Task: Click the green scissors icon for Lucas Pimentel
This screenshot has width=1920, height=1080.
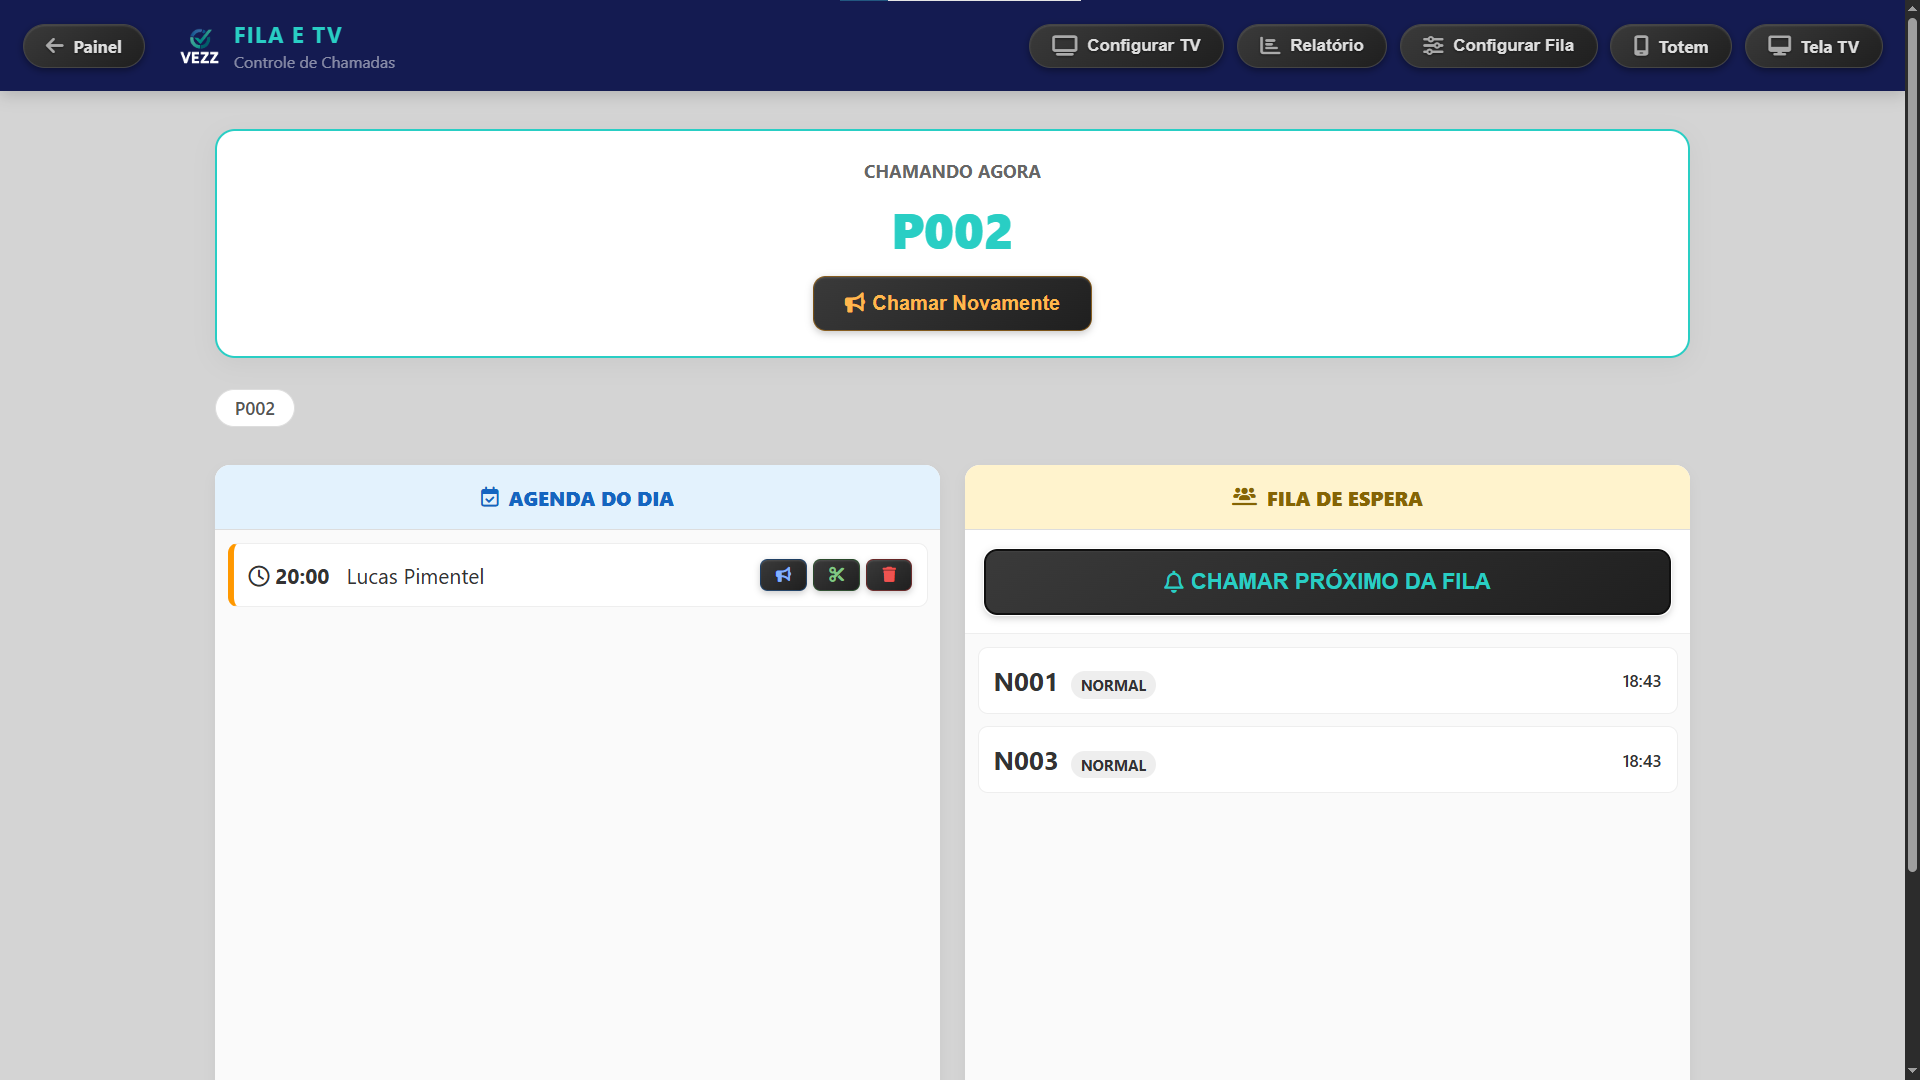Action: (836, 575)
